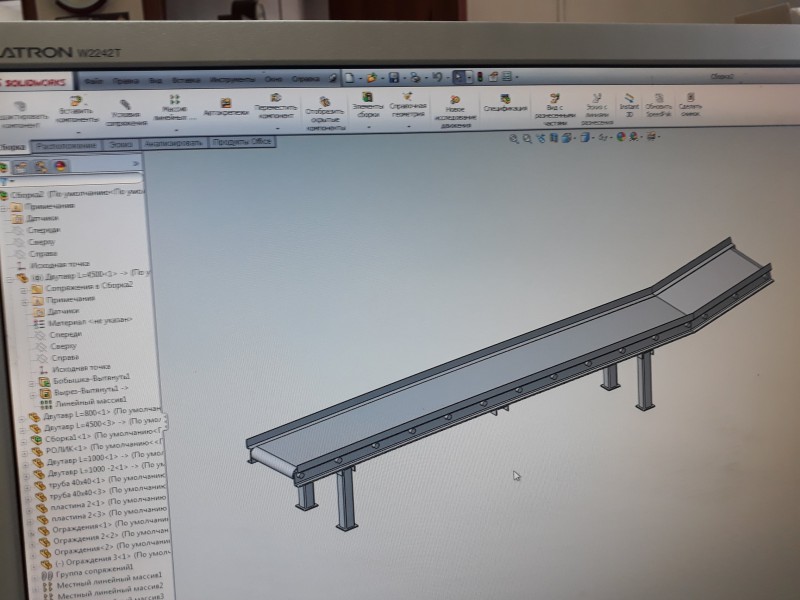
Task: Switch to the Расположение tab
Action: [x=66, y=145]
